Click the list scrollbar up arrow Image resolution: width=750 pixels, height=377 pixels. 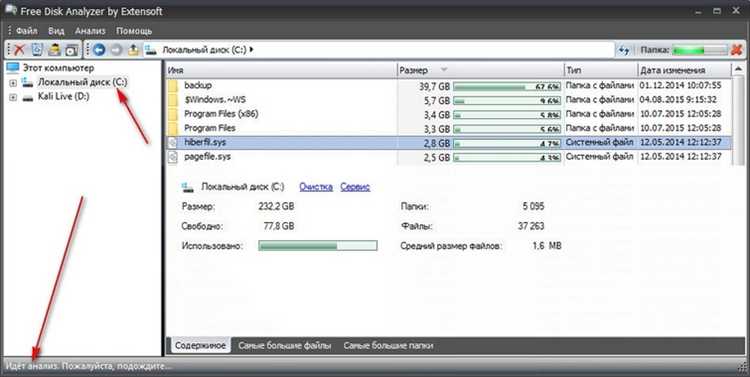tap(739, 70)
